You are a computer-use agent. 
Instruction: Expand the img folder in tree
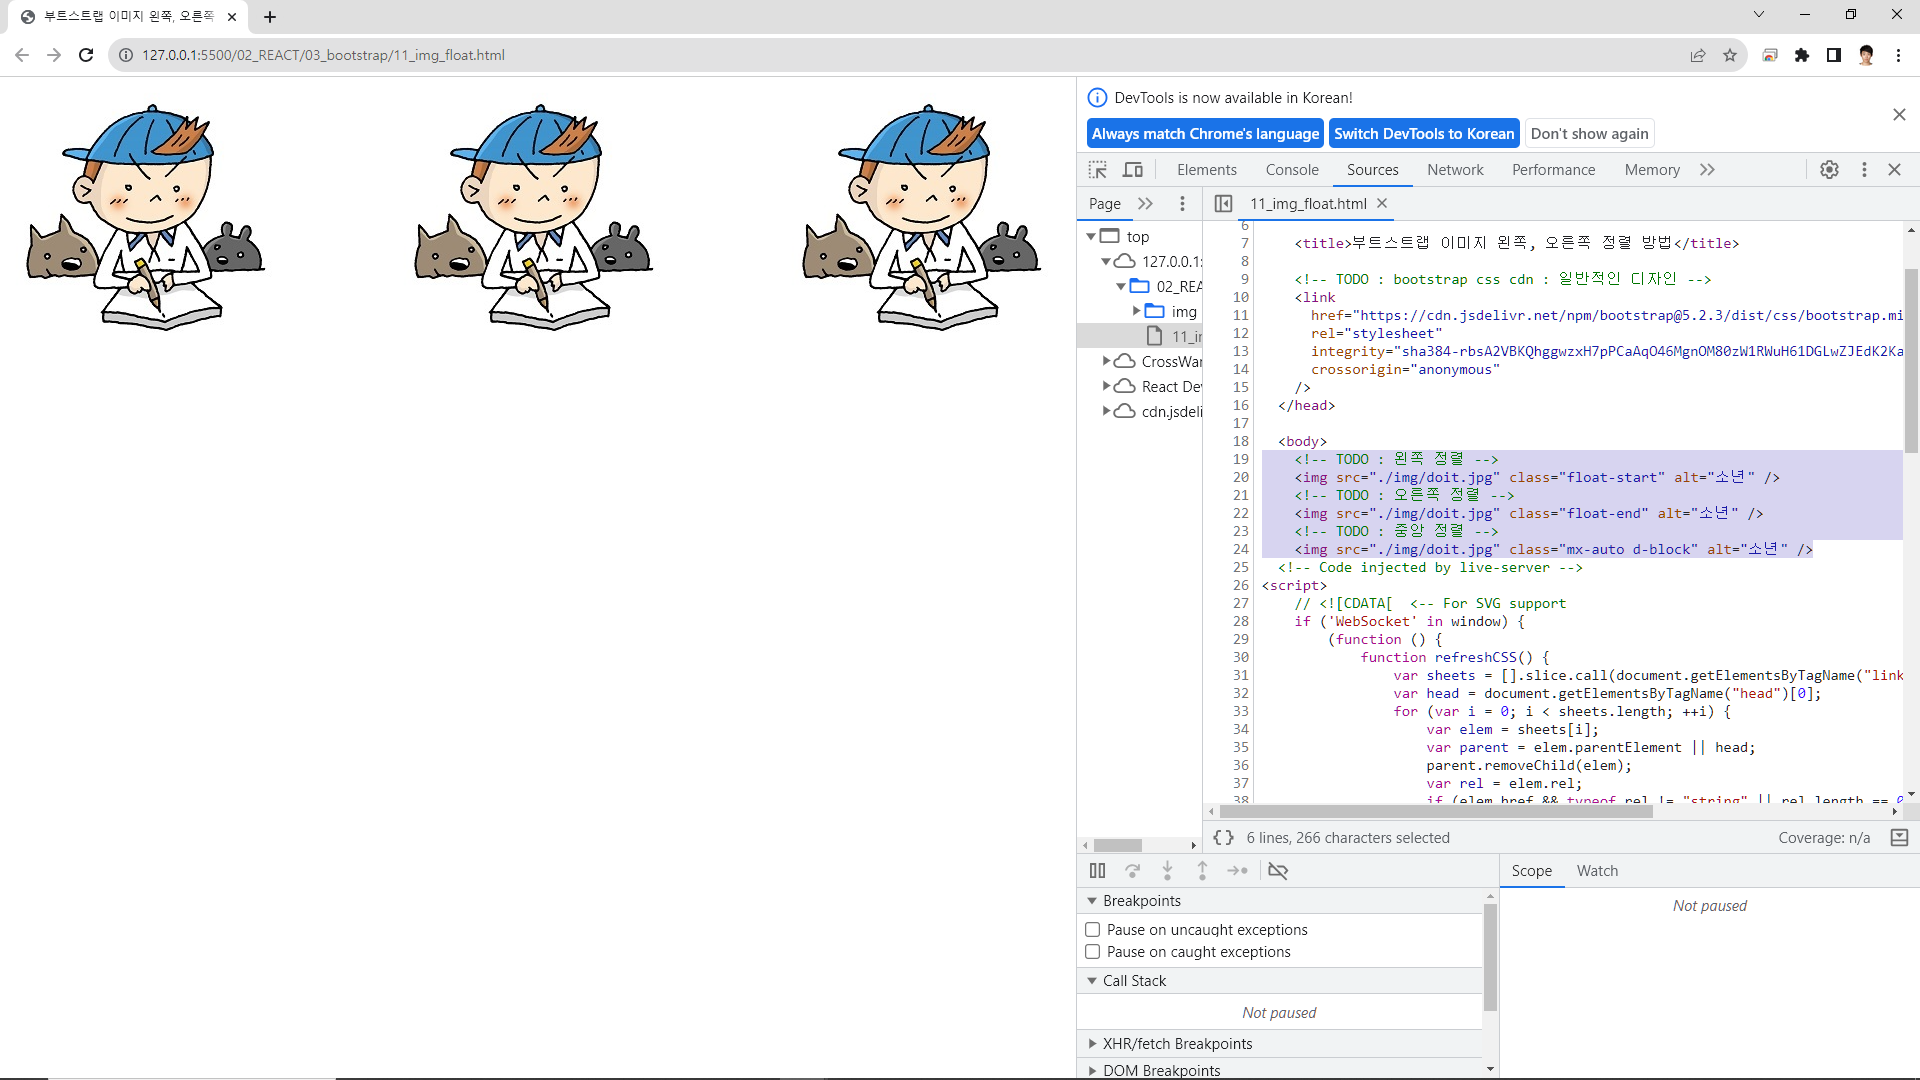point(1136,312)
